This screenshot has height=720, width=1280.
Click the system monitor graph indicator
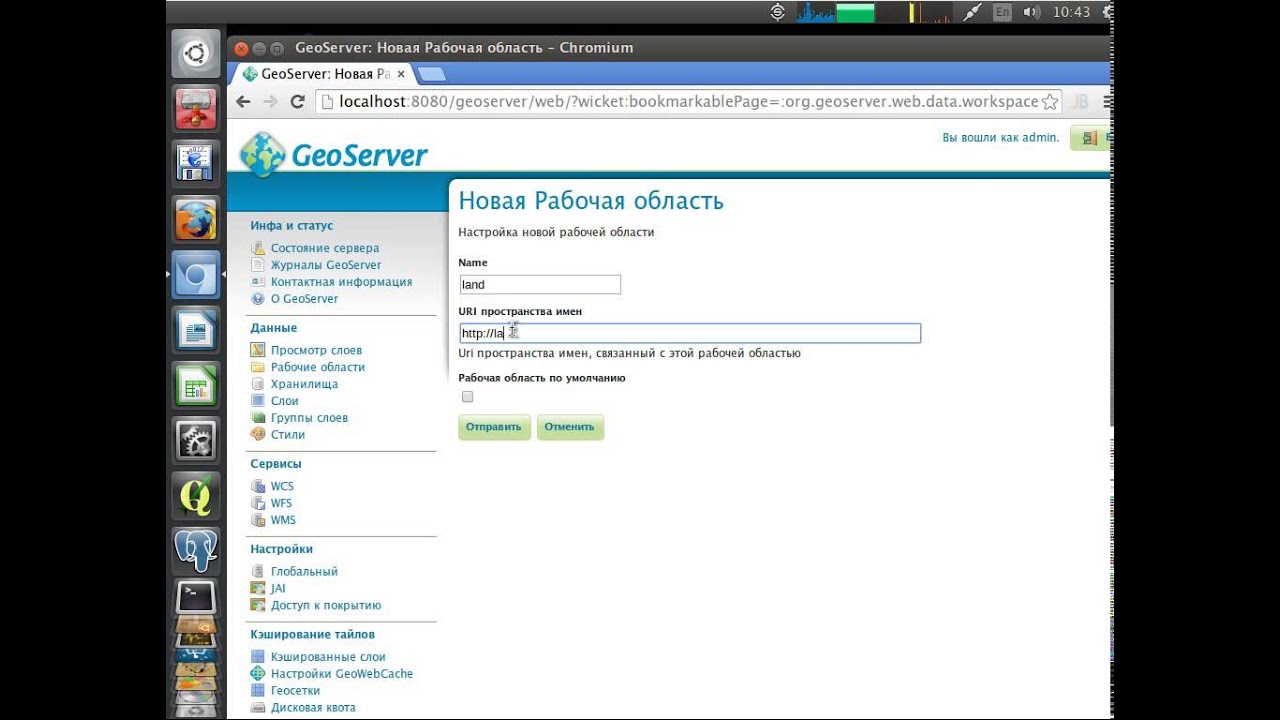click(x=875, y=12)
